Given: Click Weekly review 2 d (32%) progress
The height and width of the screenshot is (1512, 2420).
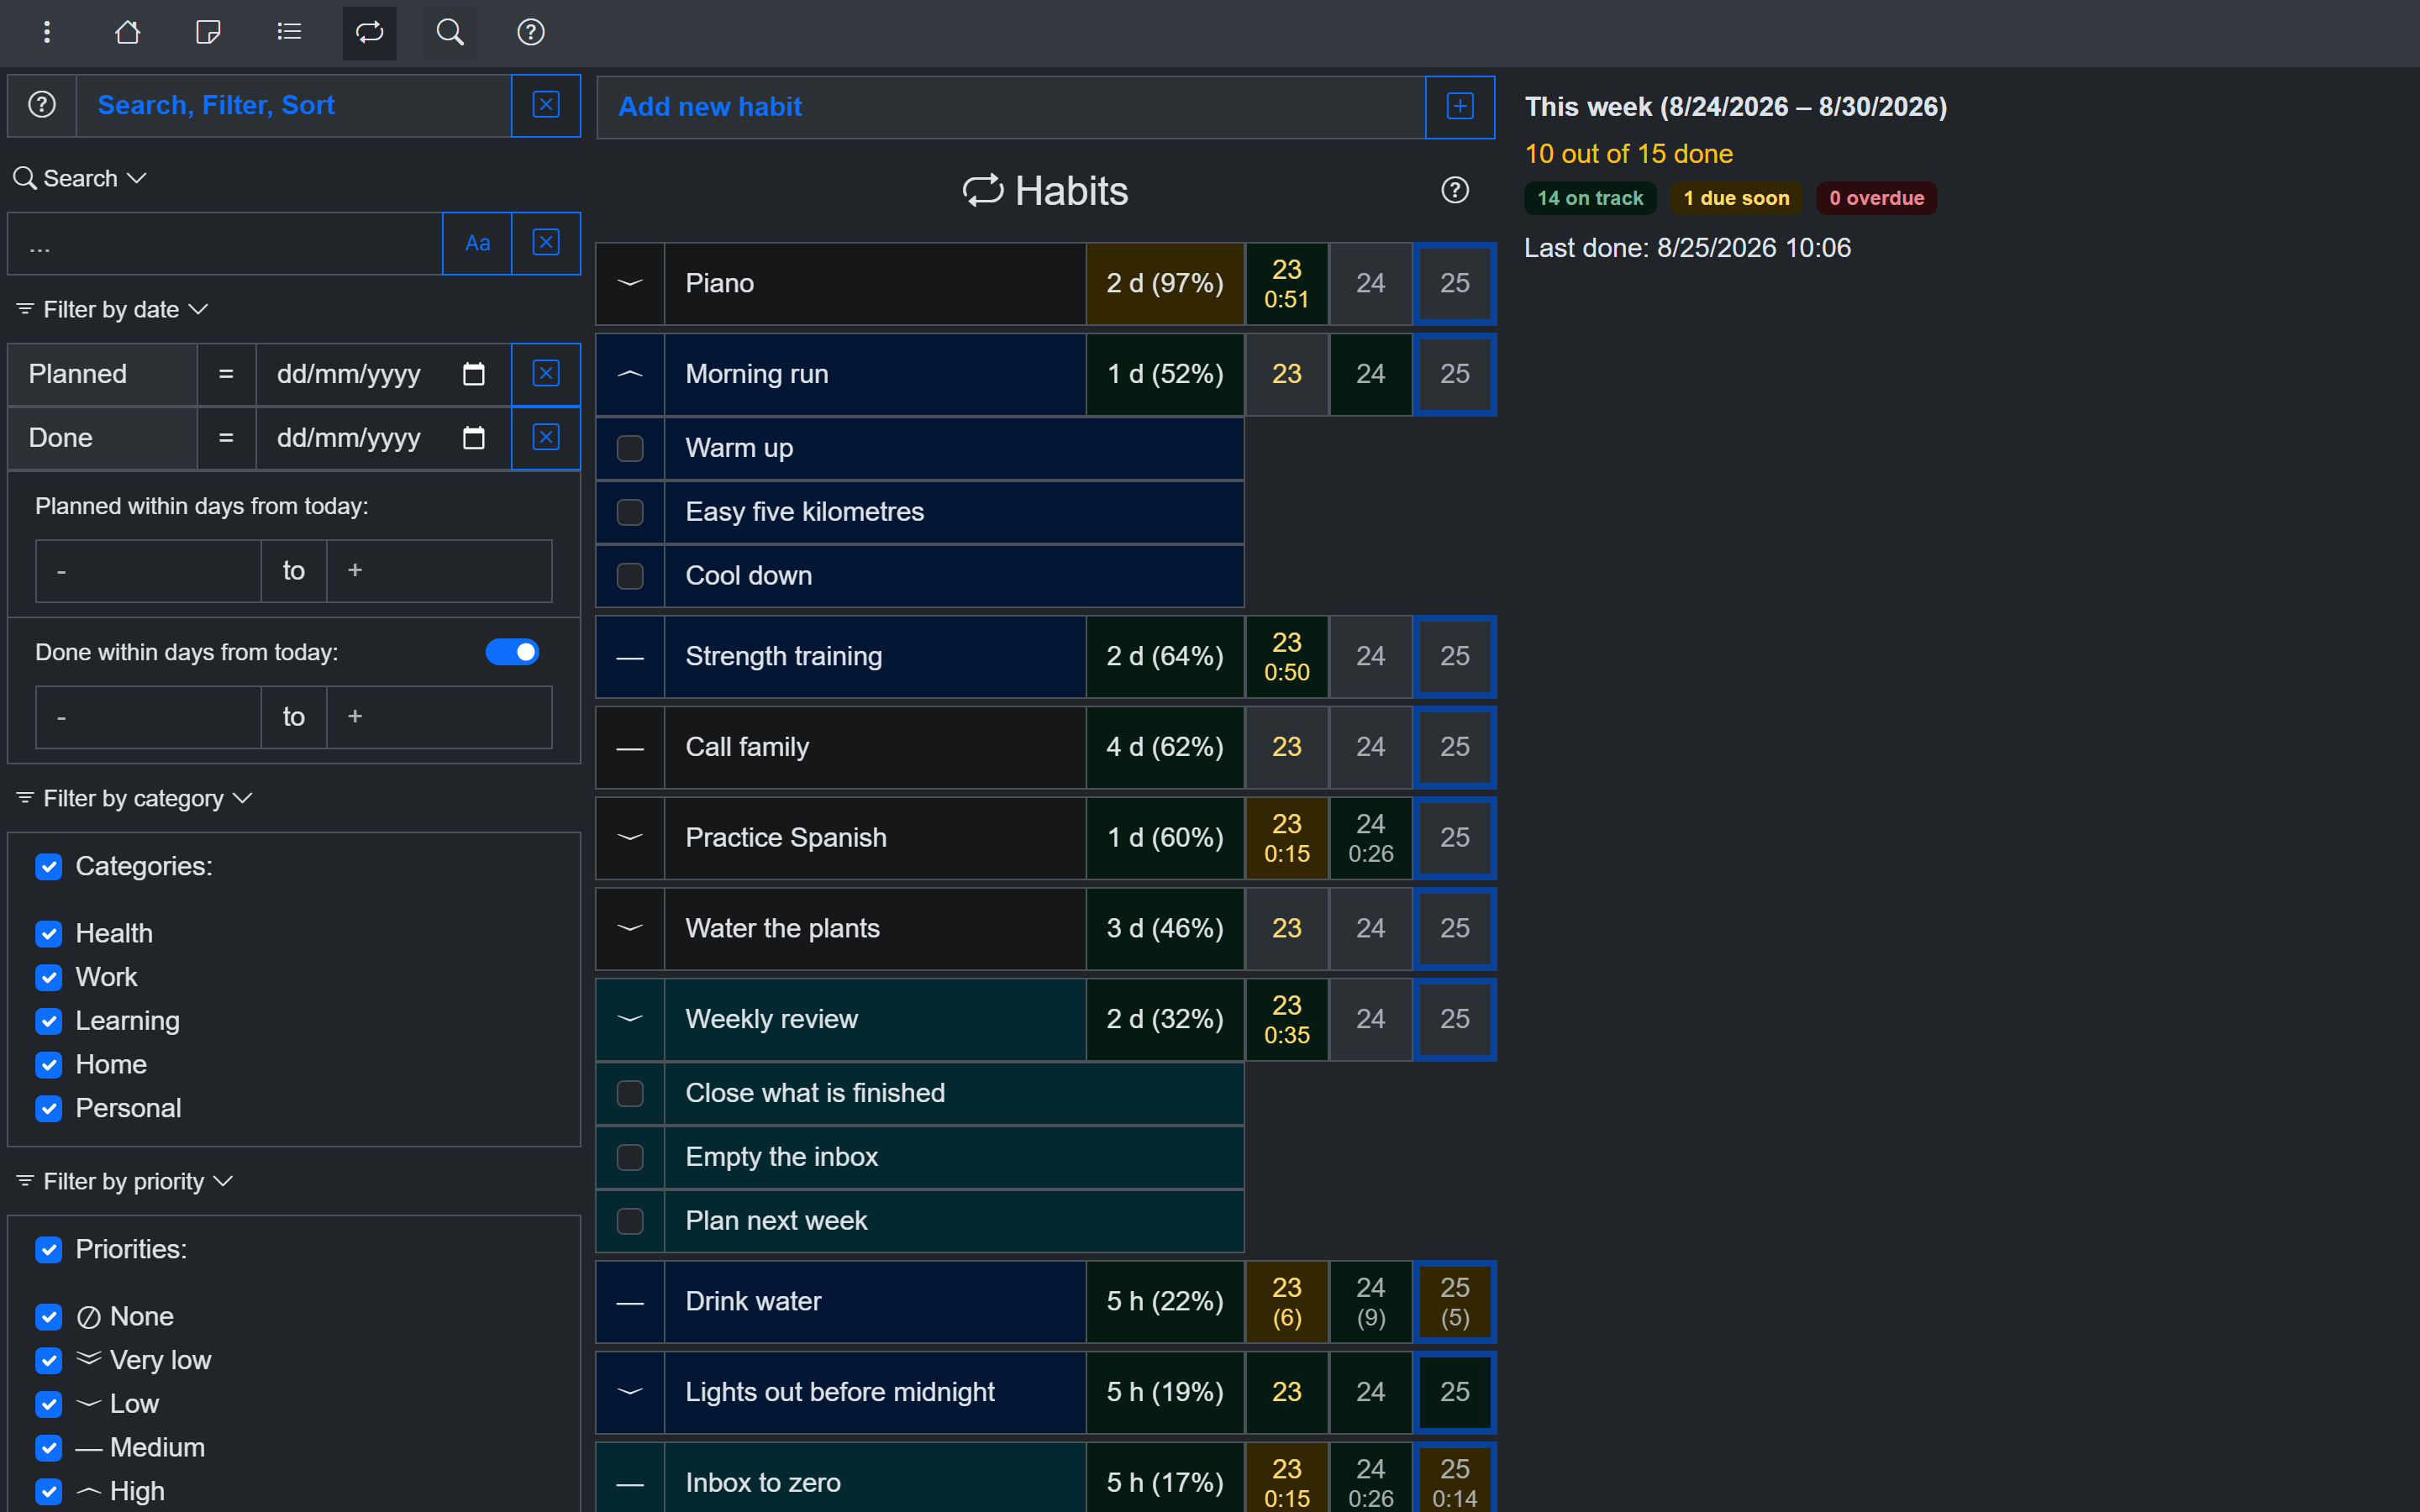Looking at the screenshot, I should point(1165,1019).
